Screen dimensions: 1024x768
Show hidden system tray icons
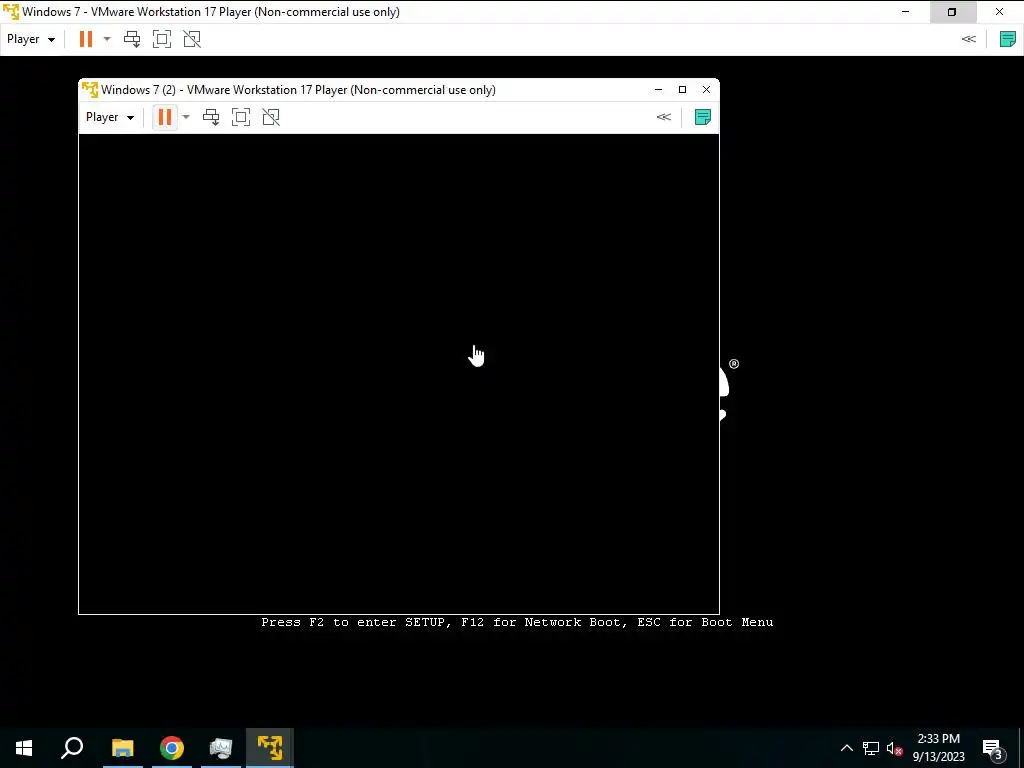tap(846, 748)
